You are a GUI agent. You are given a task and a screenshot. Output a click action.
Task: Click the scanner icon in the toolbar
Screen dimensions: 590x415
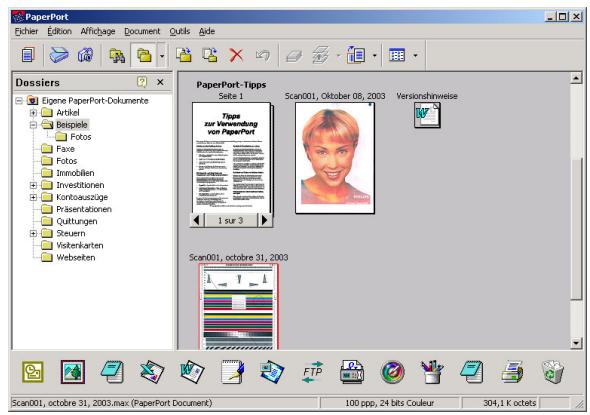tap(59, 55)
